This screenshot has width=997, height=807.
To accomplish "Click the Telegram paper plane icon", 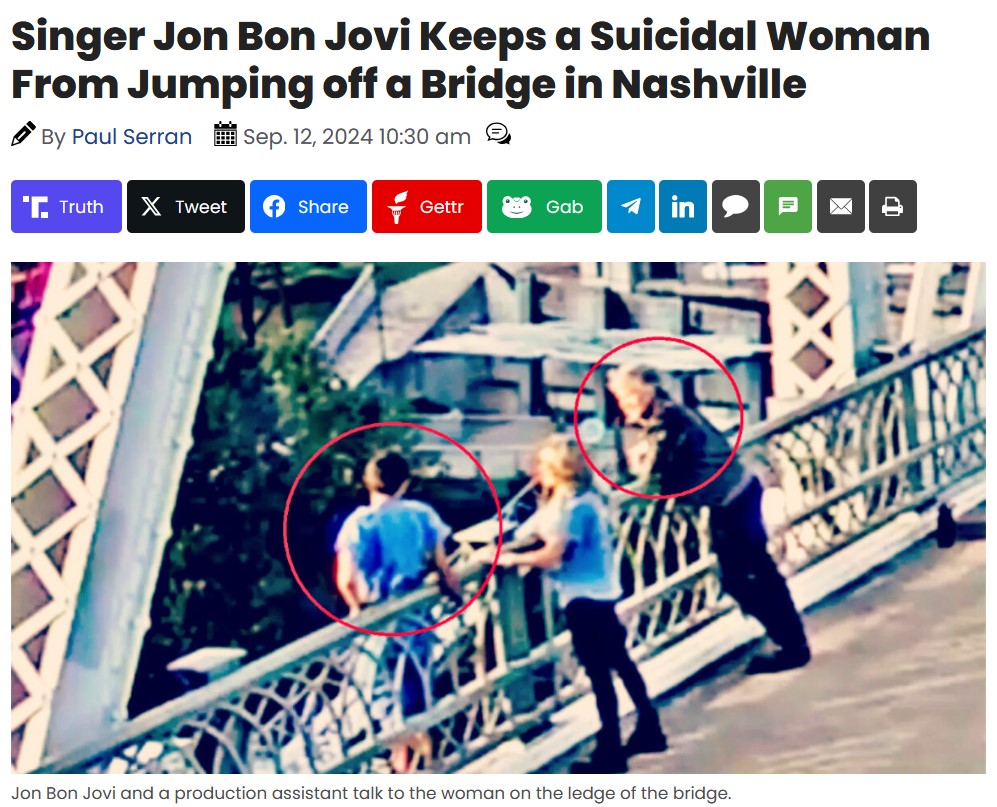I will pyautogui.click(x=631, y=207).
